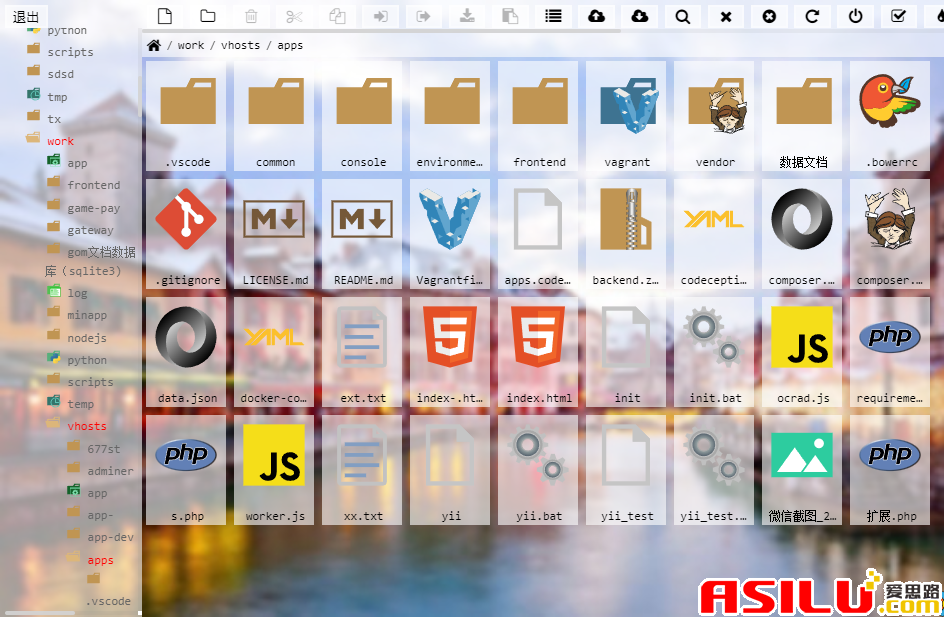Select the README.md file tile
This screenshot has width=944, height=617.
(x=364, y=234)
